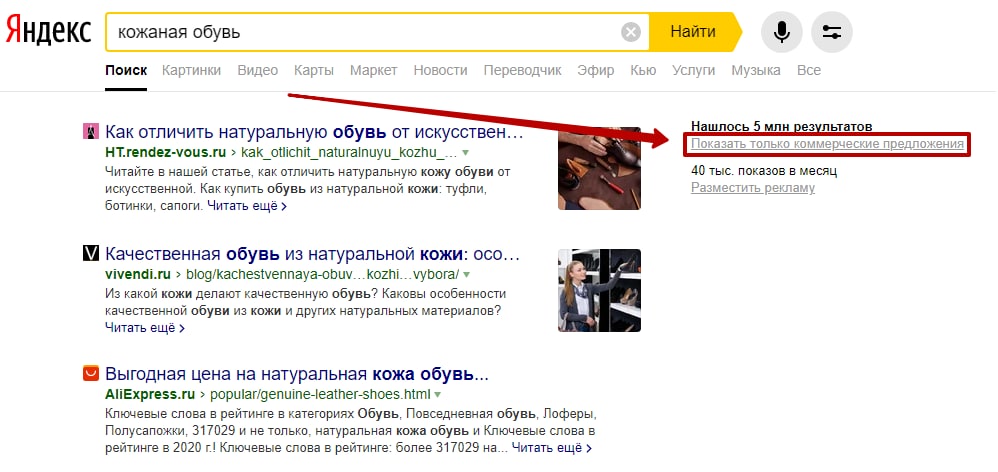Click the HT.rendez-vous.ru domain link
This screenshot has height=472, width=998.
(x=165, y=153)
